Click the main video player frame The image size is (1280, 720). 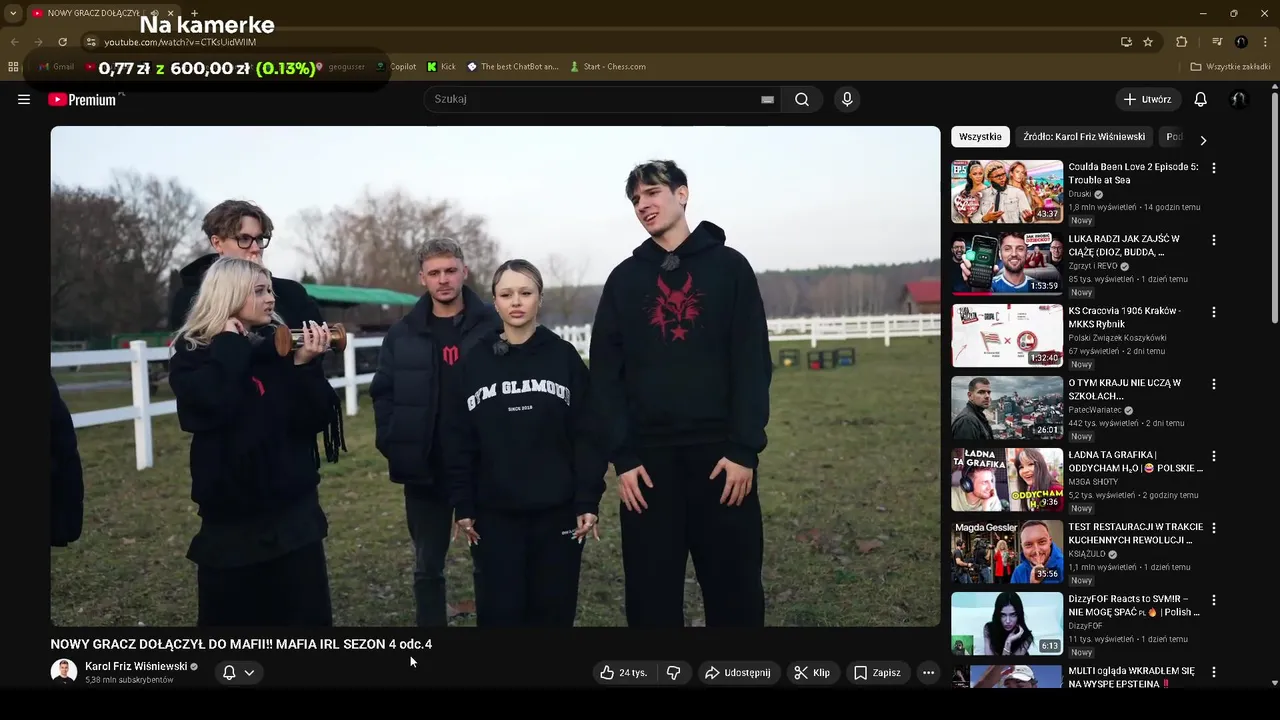click(x=496, y=376)
